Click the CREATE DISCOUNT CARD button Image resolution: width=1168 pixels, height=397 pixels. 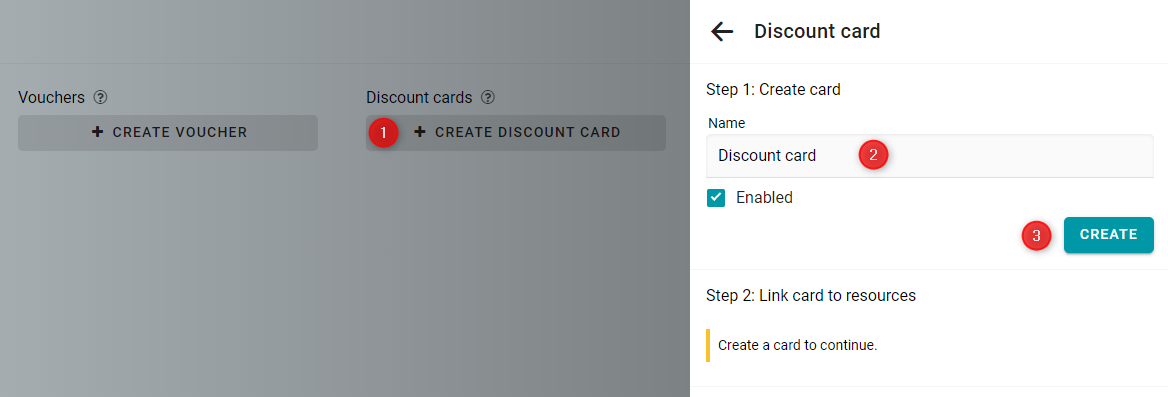pyautogui.click(x=515, y=133)
